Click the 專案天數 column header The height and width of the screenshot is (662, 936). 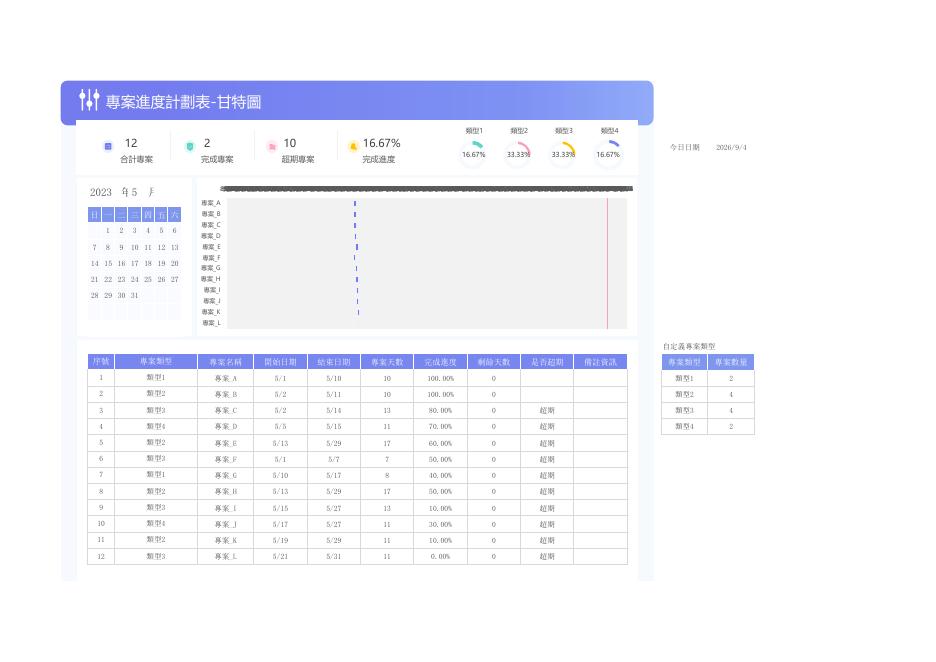point(387,362)
